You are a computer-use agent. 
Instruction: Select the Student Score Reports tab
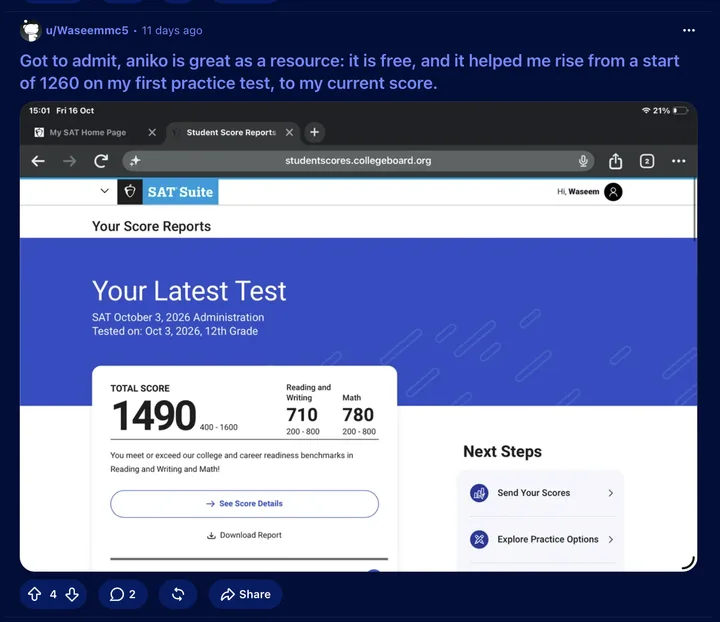click(231, 132)
